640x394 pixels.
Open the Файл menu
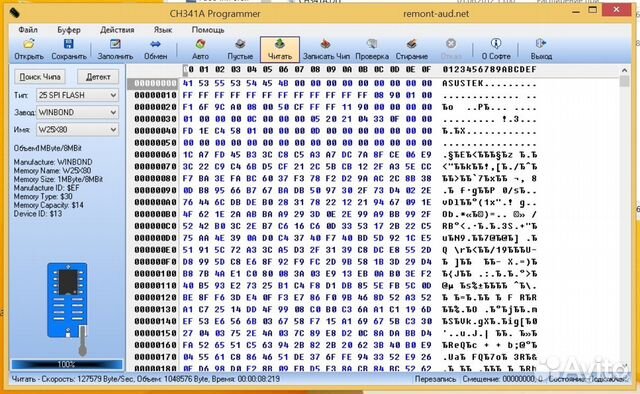pos(28,30)
